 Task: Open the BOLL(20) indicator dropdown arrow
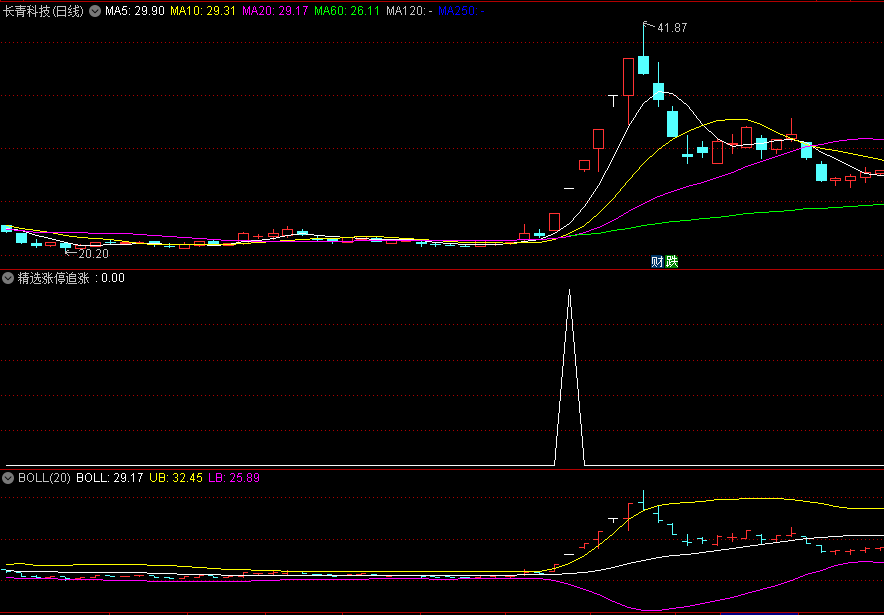(x=8, y=478)
